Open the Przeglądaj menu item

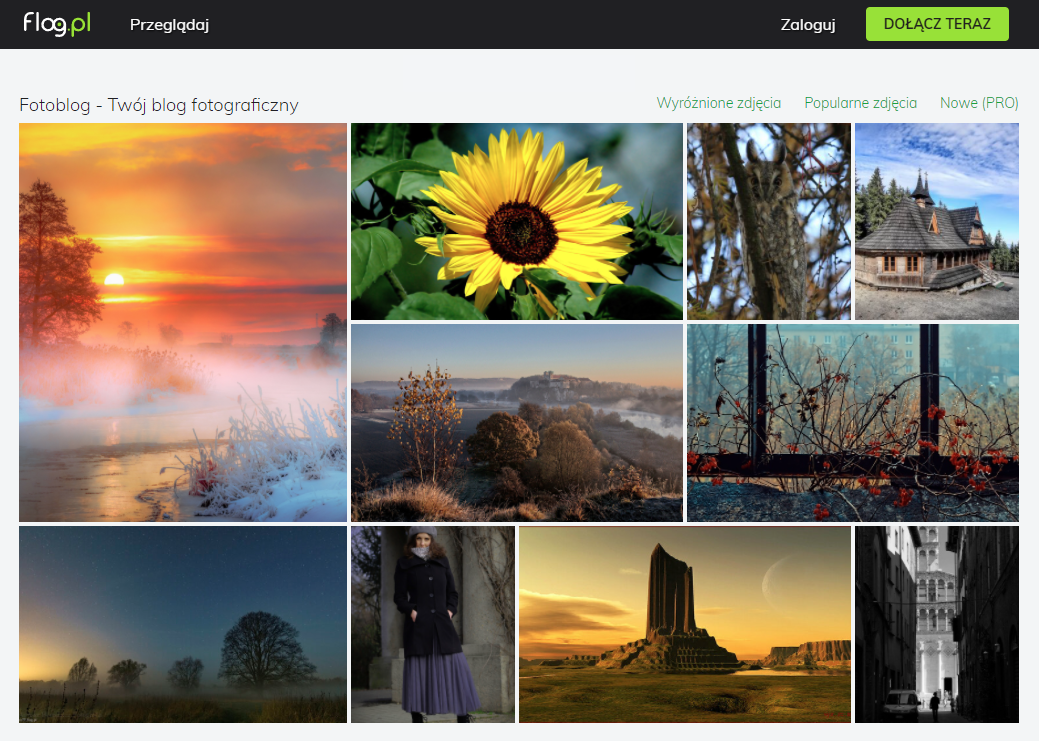click(x=169, y=25)
